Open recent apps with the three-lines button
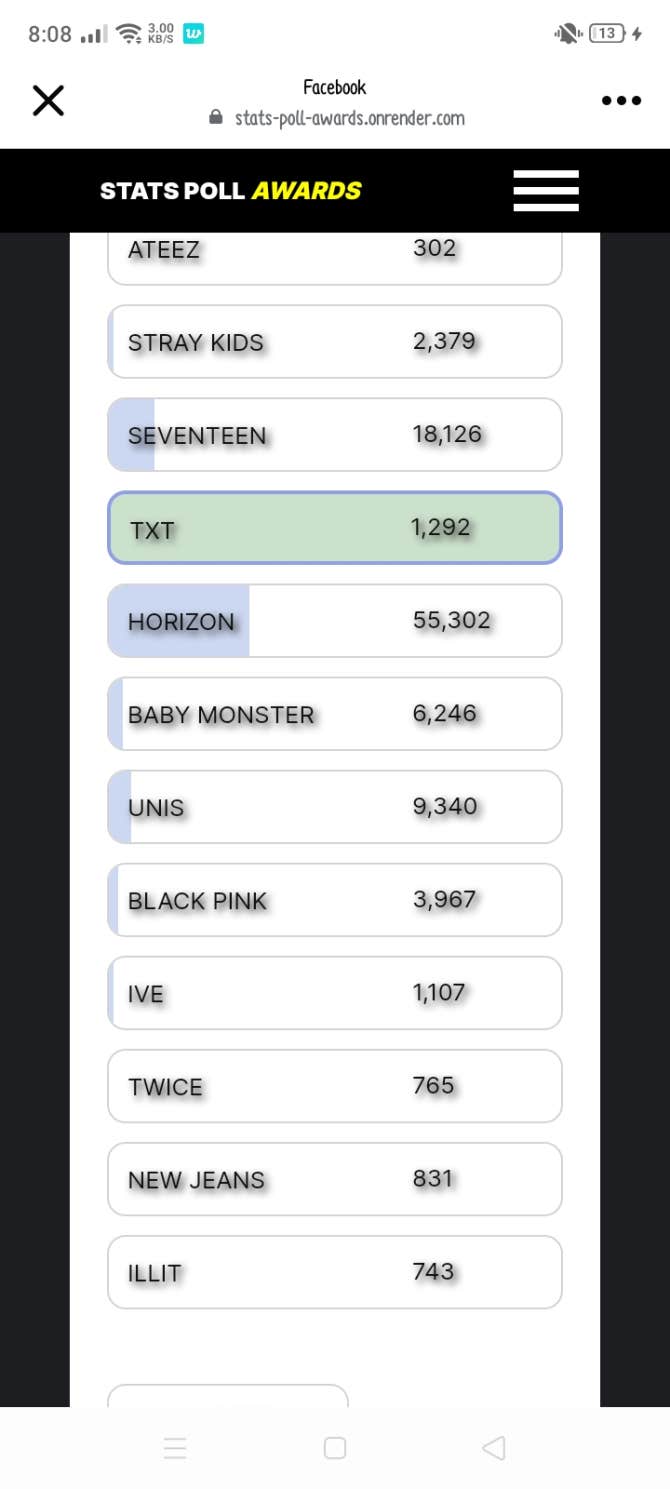 (x=175, y=1448)
